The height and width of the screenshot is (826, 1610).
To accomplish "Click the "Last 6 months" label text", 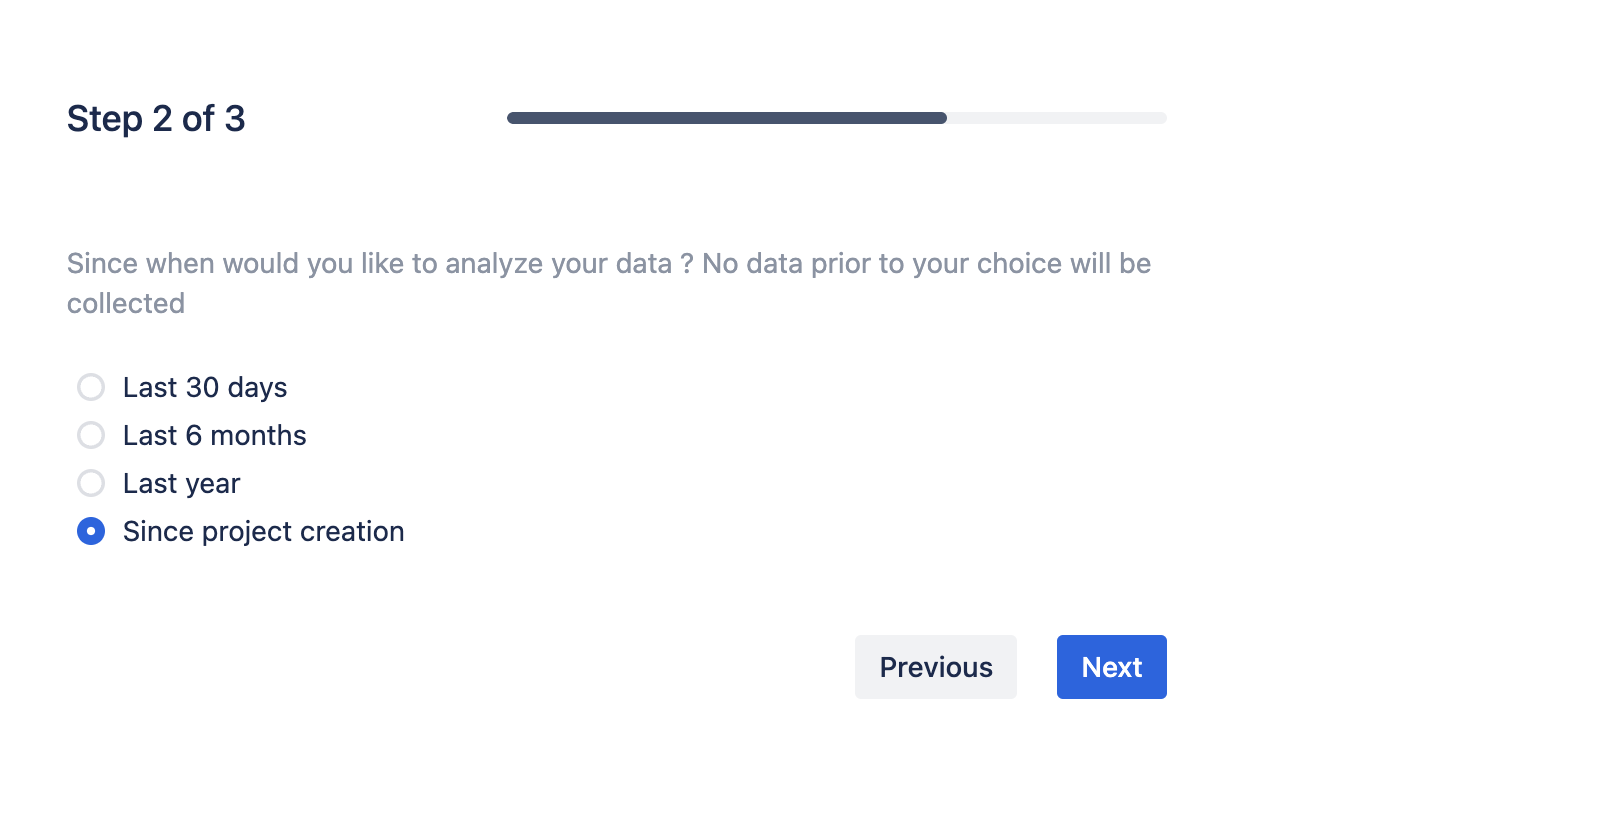I will pos(214,435).
